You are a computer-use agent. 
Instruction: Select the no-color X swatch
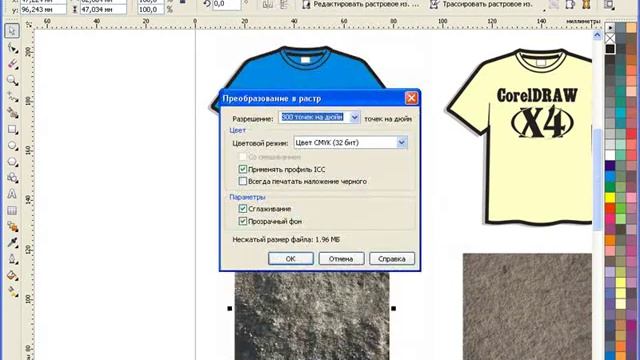coord(610,38)
